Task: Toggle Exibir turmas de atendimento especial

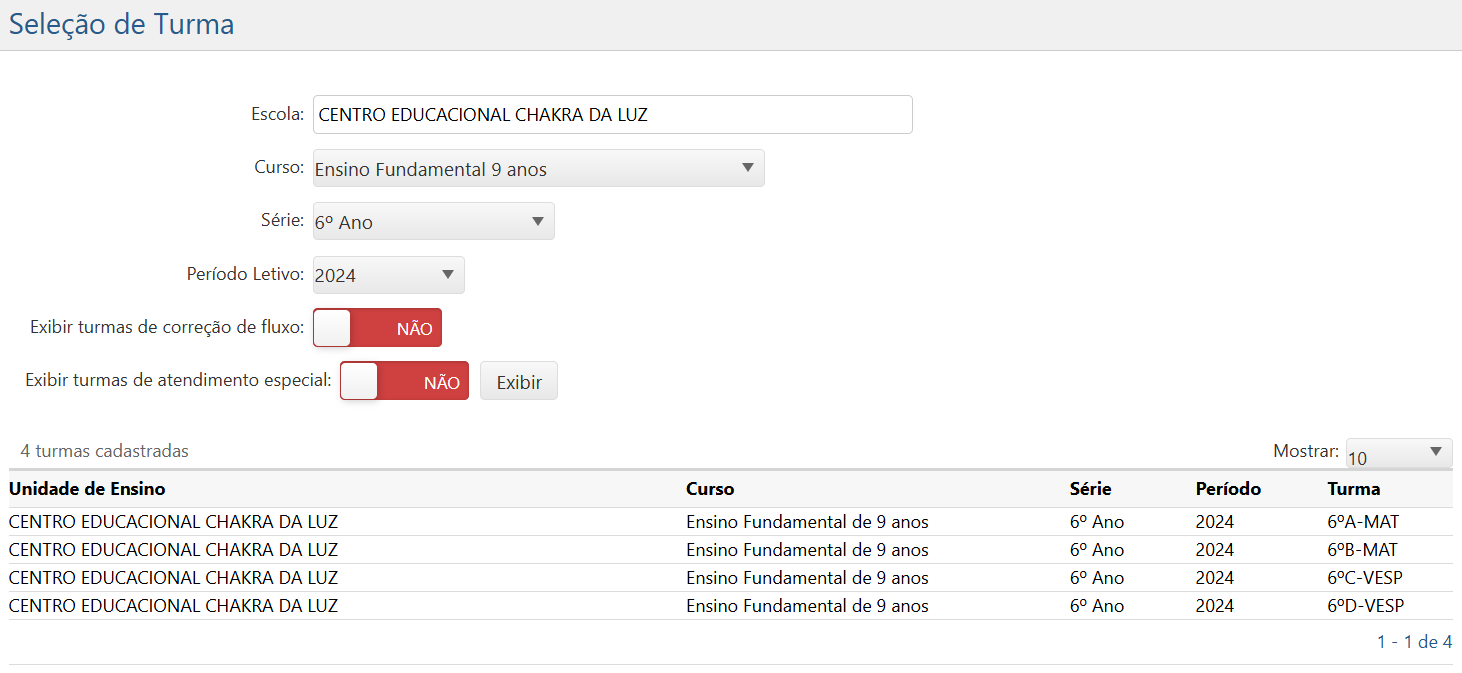Action: coord(404,381)
